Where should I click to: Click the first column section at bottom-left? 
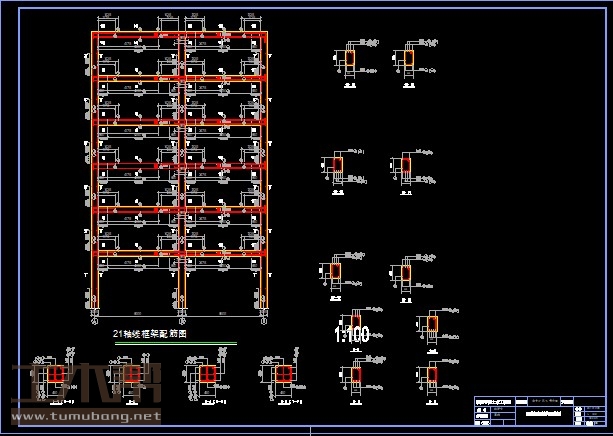click(57, 373)
